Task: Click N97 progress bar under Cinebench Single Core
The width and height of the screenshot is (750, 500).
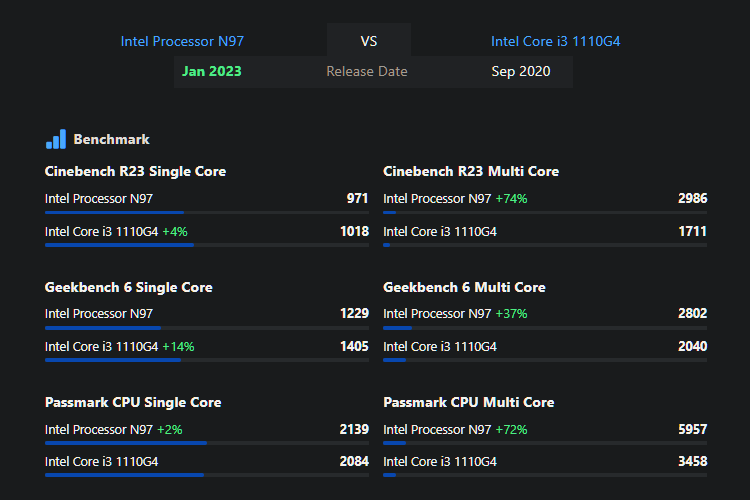Action: [x=207, y=212]
